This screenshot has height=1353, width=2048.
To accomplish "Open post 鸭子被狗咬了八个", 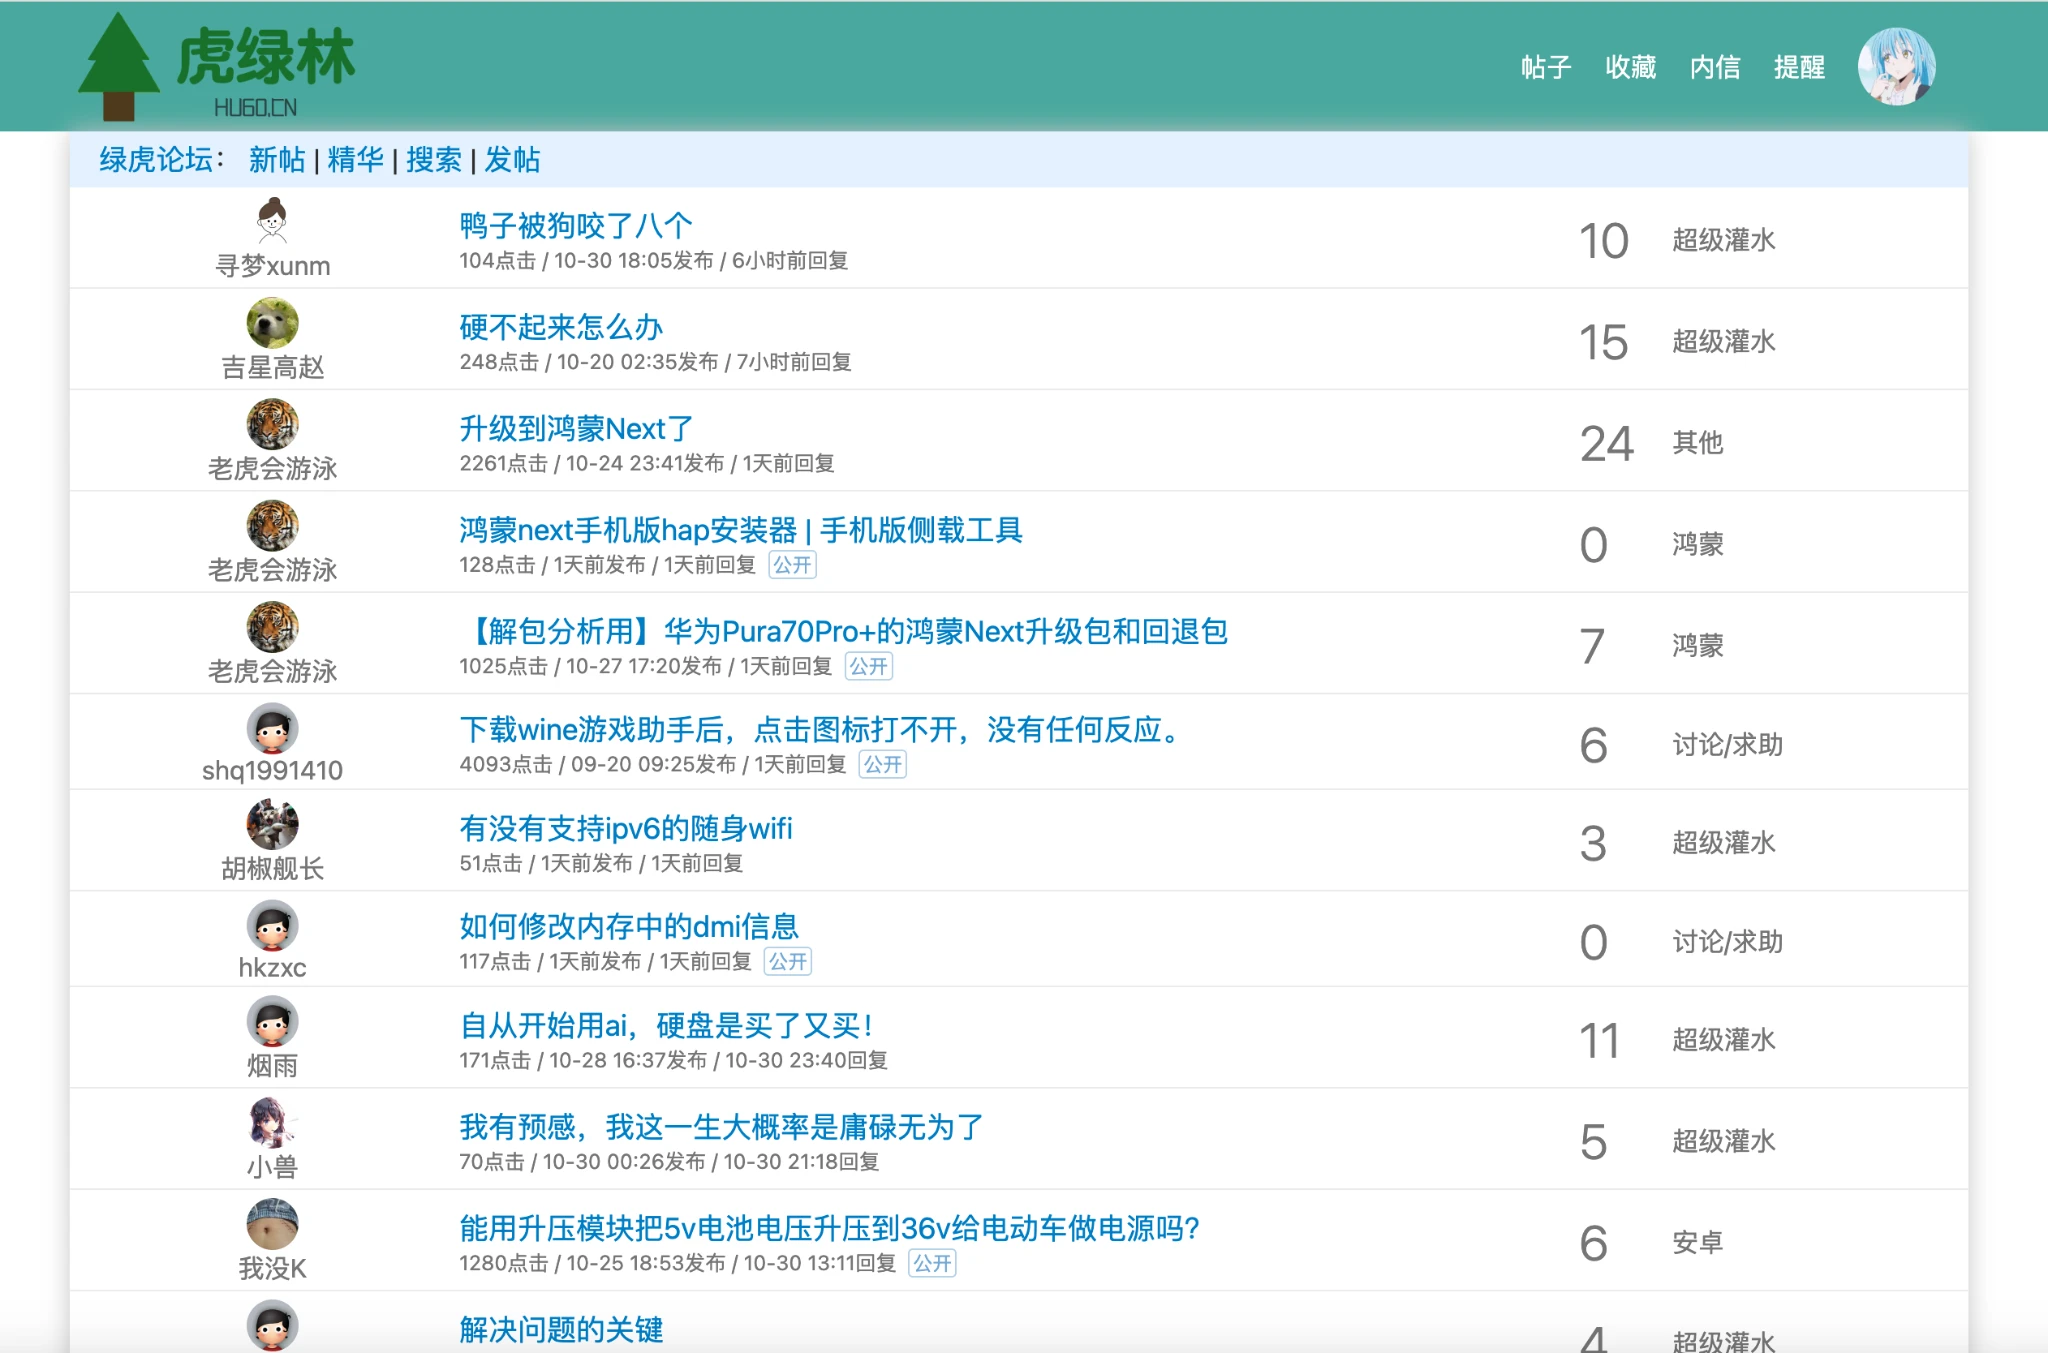I will tap(576, 226).
